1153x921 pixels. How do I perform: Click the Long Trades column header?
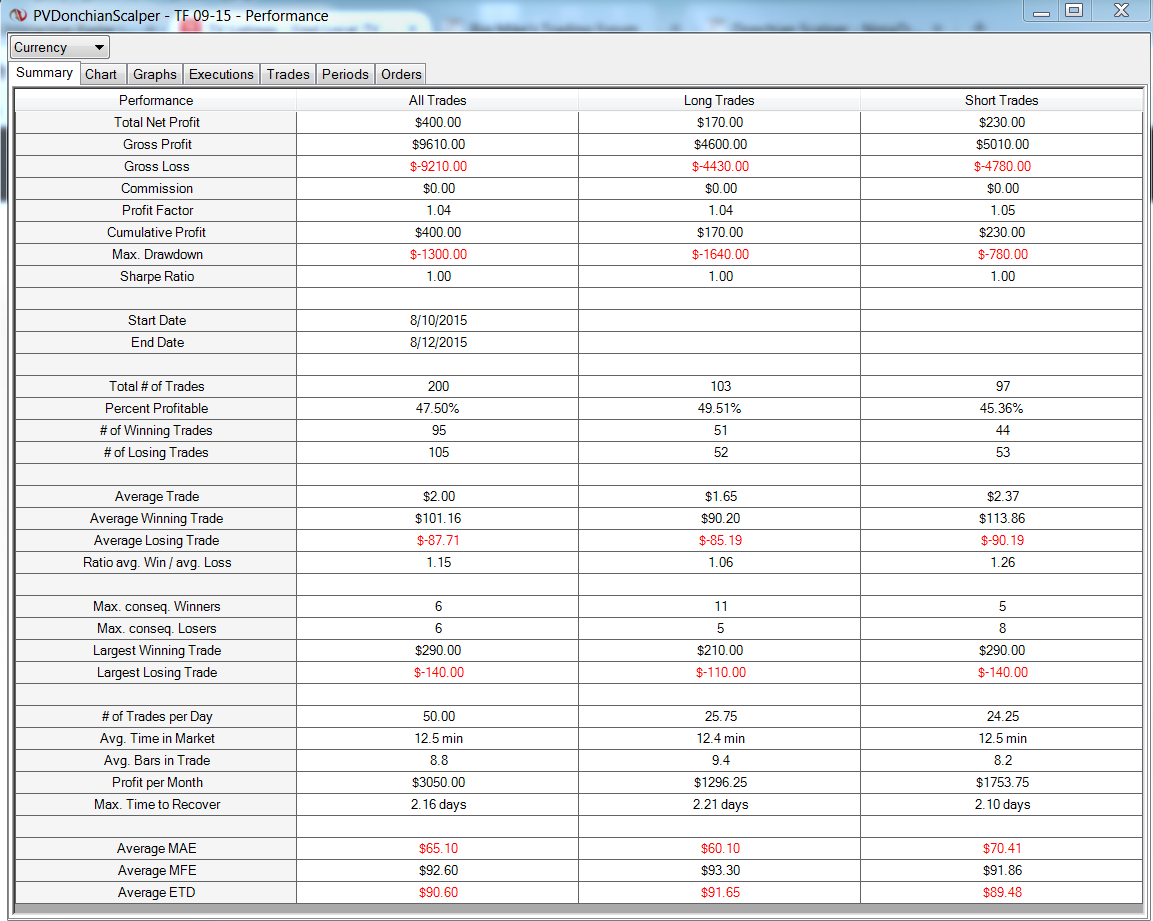pyautogui.click(x=719, y=100)
